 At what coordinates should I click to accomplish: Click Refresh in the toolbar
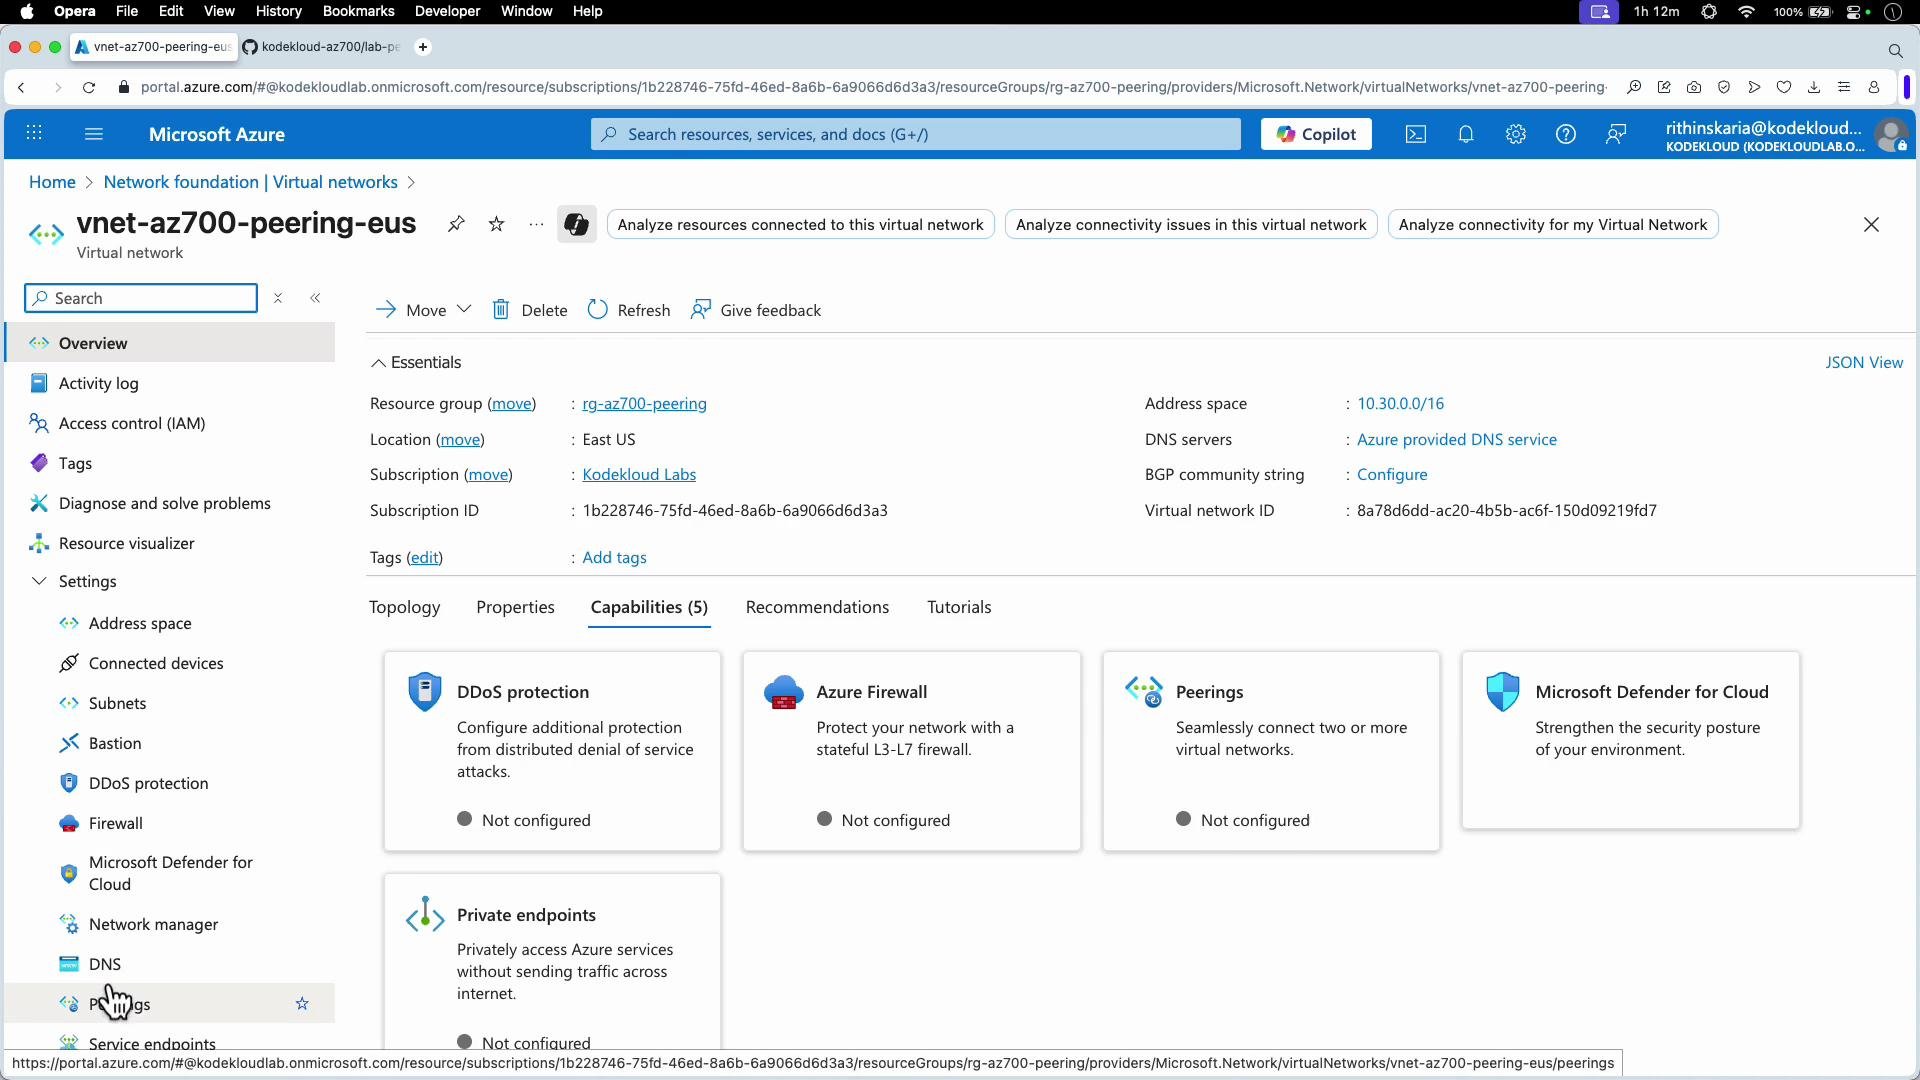[629, 310]
